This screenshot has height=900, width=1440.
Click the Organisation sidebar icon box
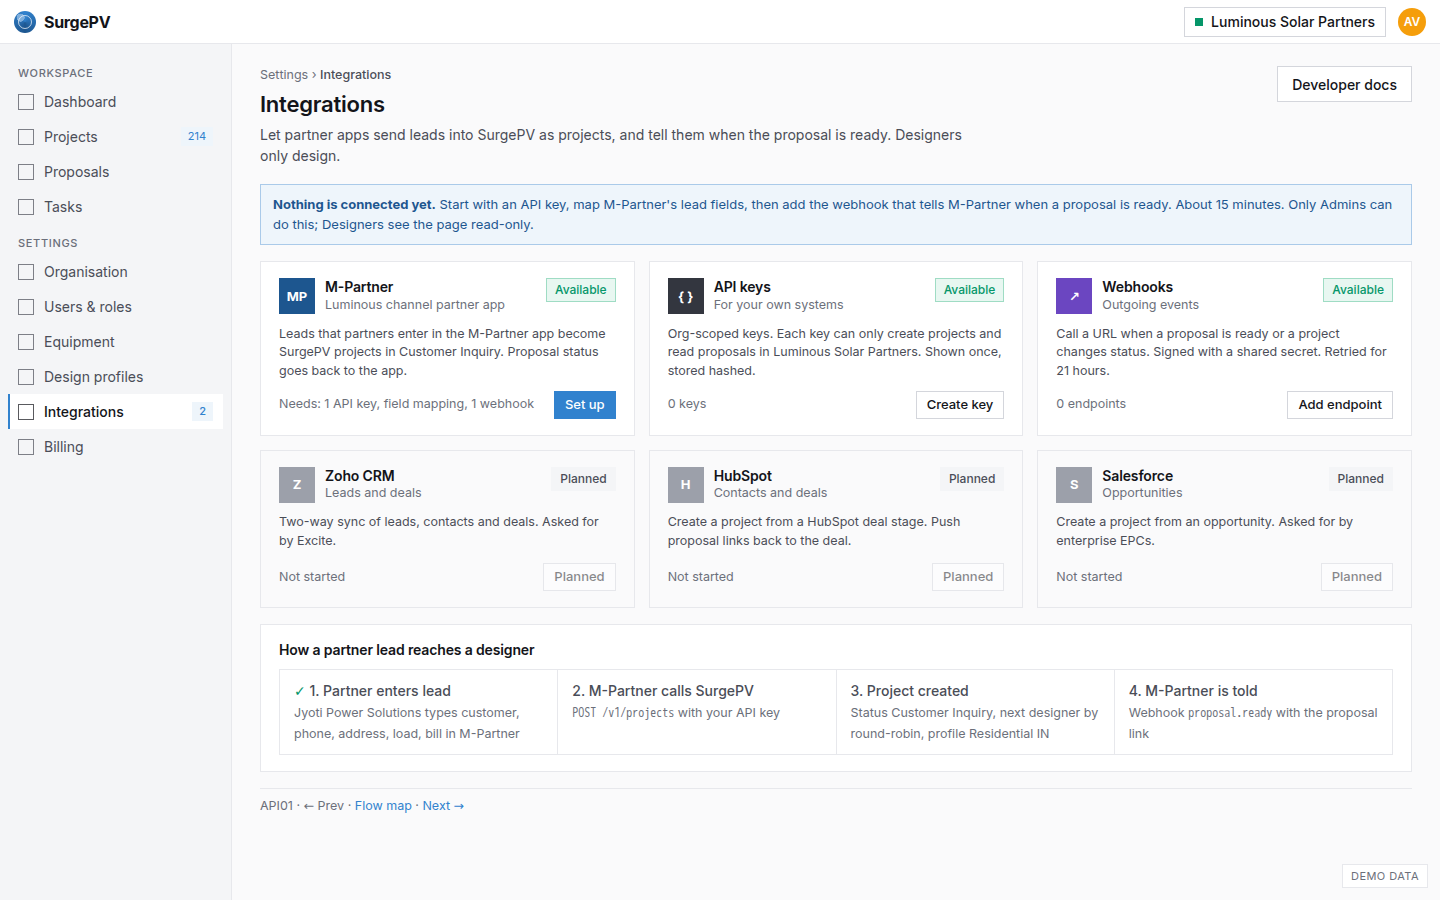tap(26, 272)
